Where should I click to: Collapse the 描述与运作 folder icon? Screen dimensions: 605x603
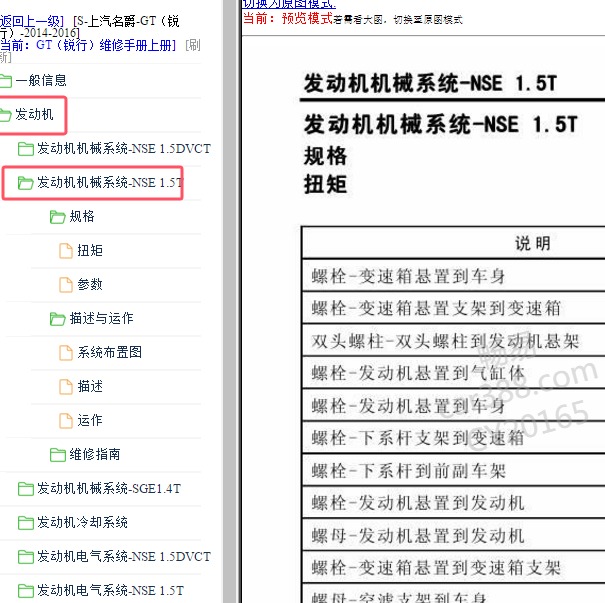coord(57,318)
